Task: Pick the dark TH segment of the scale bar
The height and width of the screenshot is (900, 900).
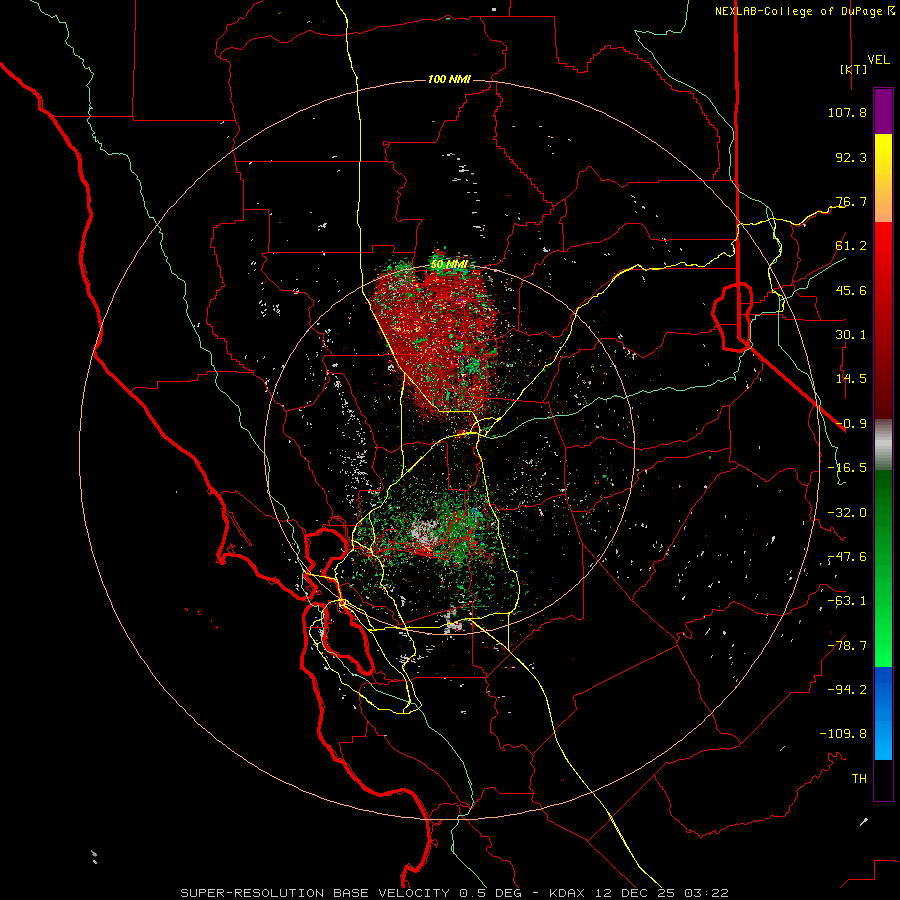Action: [883, 780]
